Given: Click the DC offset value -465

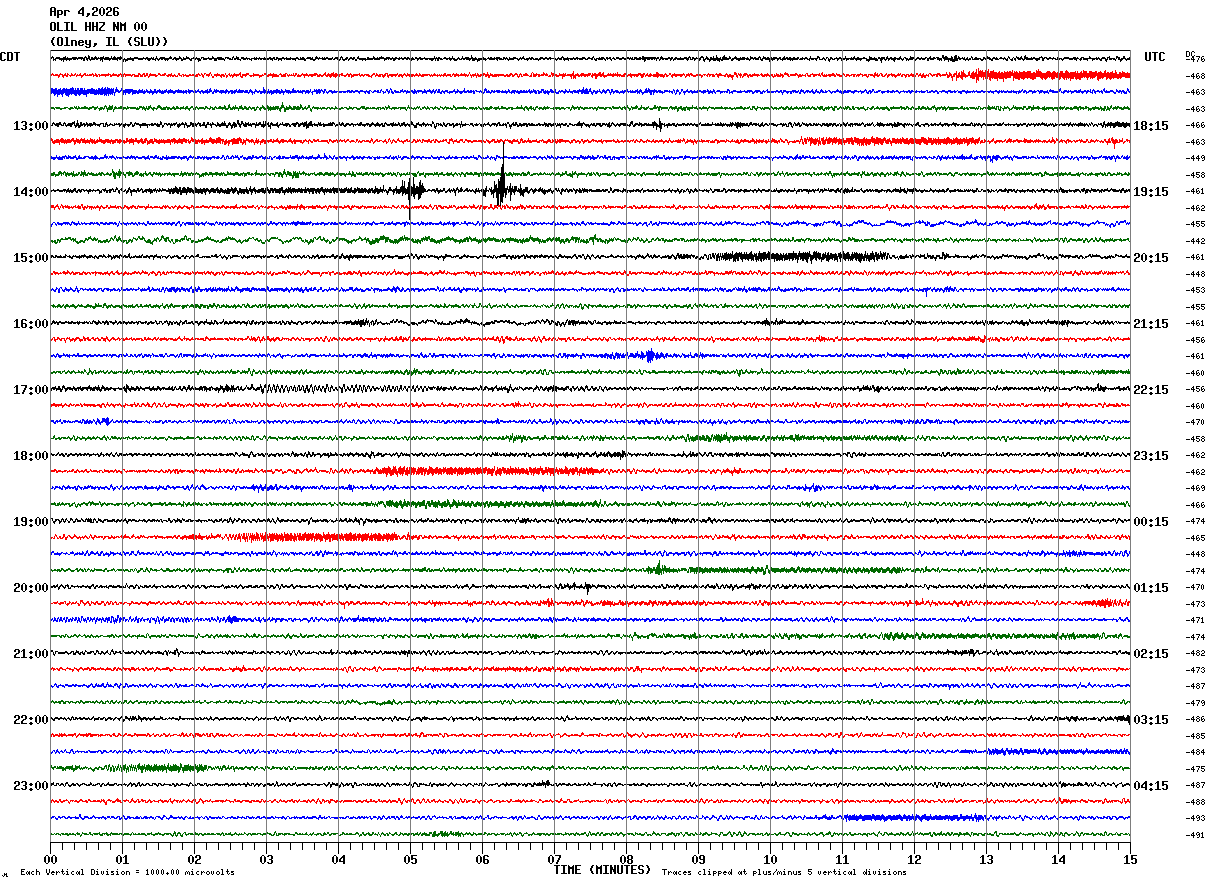Looking at the screenshot, I should (1195, 538).
